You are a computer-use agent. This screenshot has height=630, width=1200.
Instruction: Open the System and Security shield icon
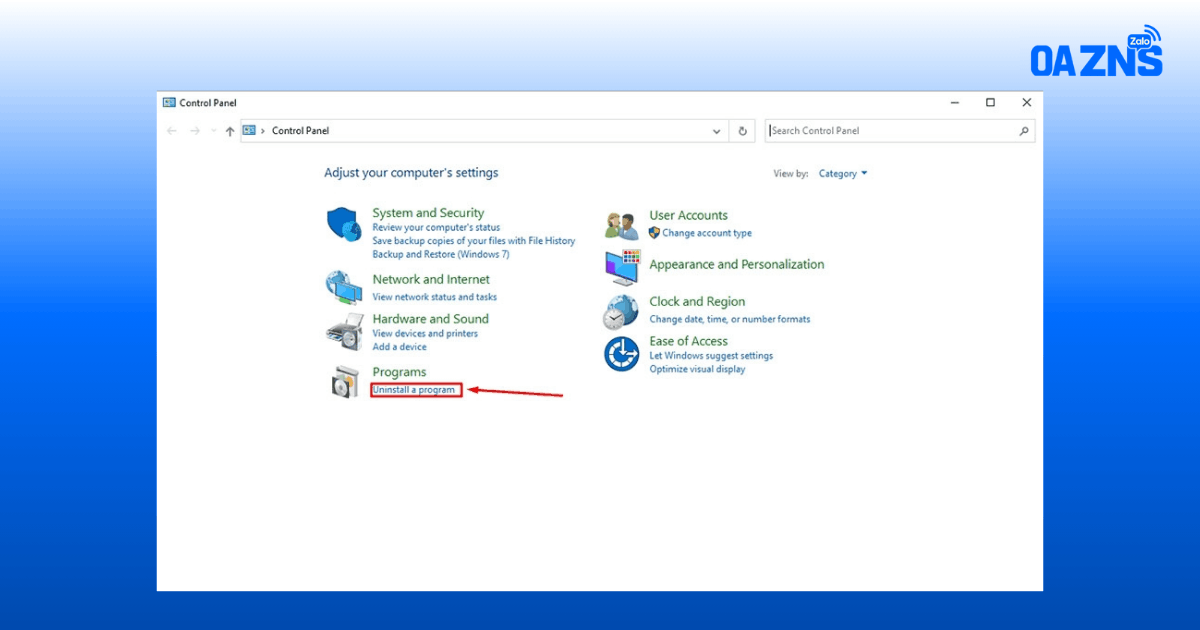(344, 224)
